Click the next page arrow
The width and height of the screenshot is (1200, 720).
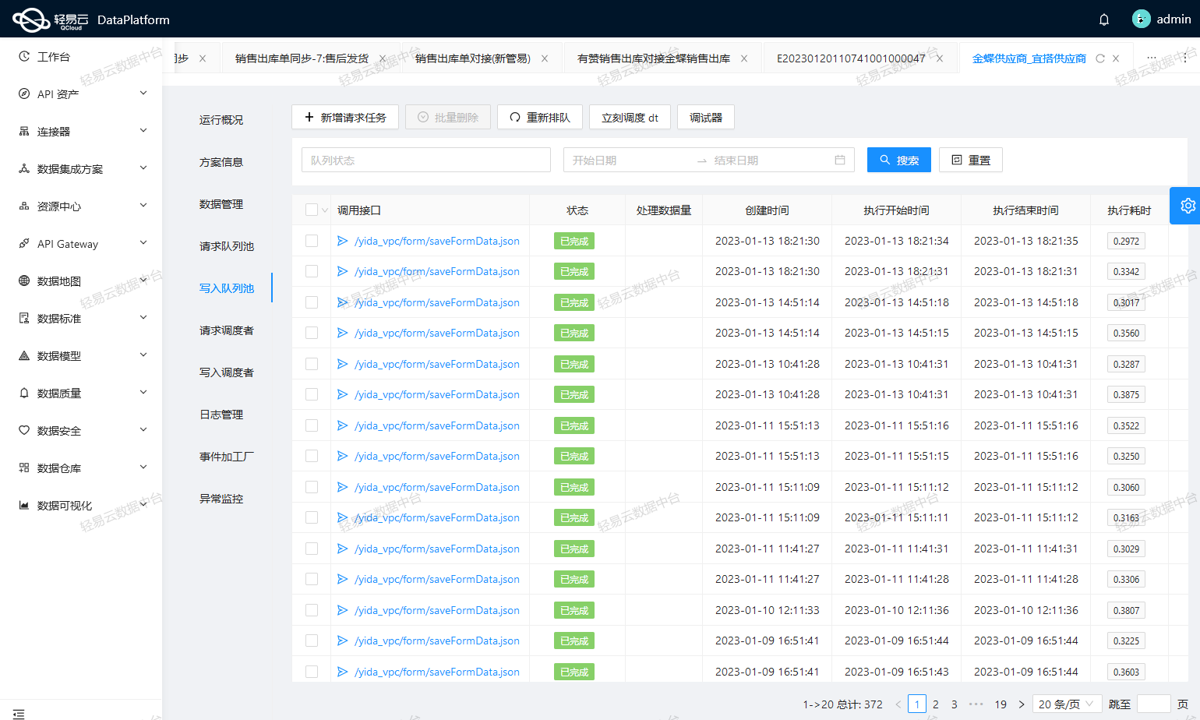pos(1021,704)
